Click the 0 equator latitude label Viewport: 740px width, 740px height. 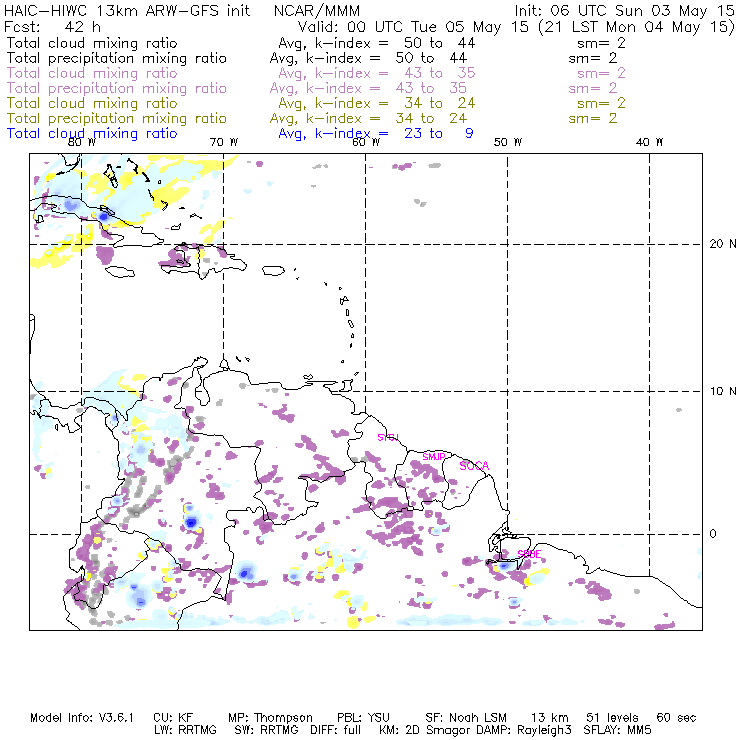[713, 534]
